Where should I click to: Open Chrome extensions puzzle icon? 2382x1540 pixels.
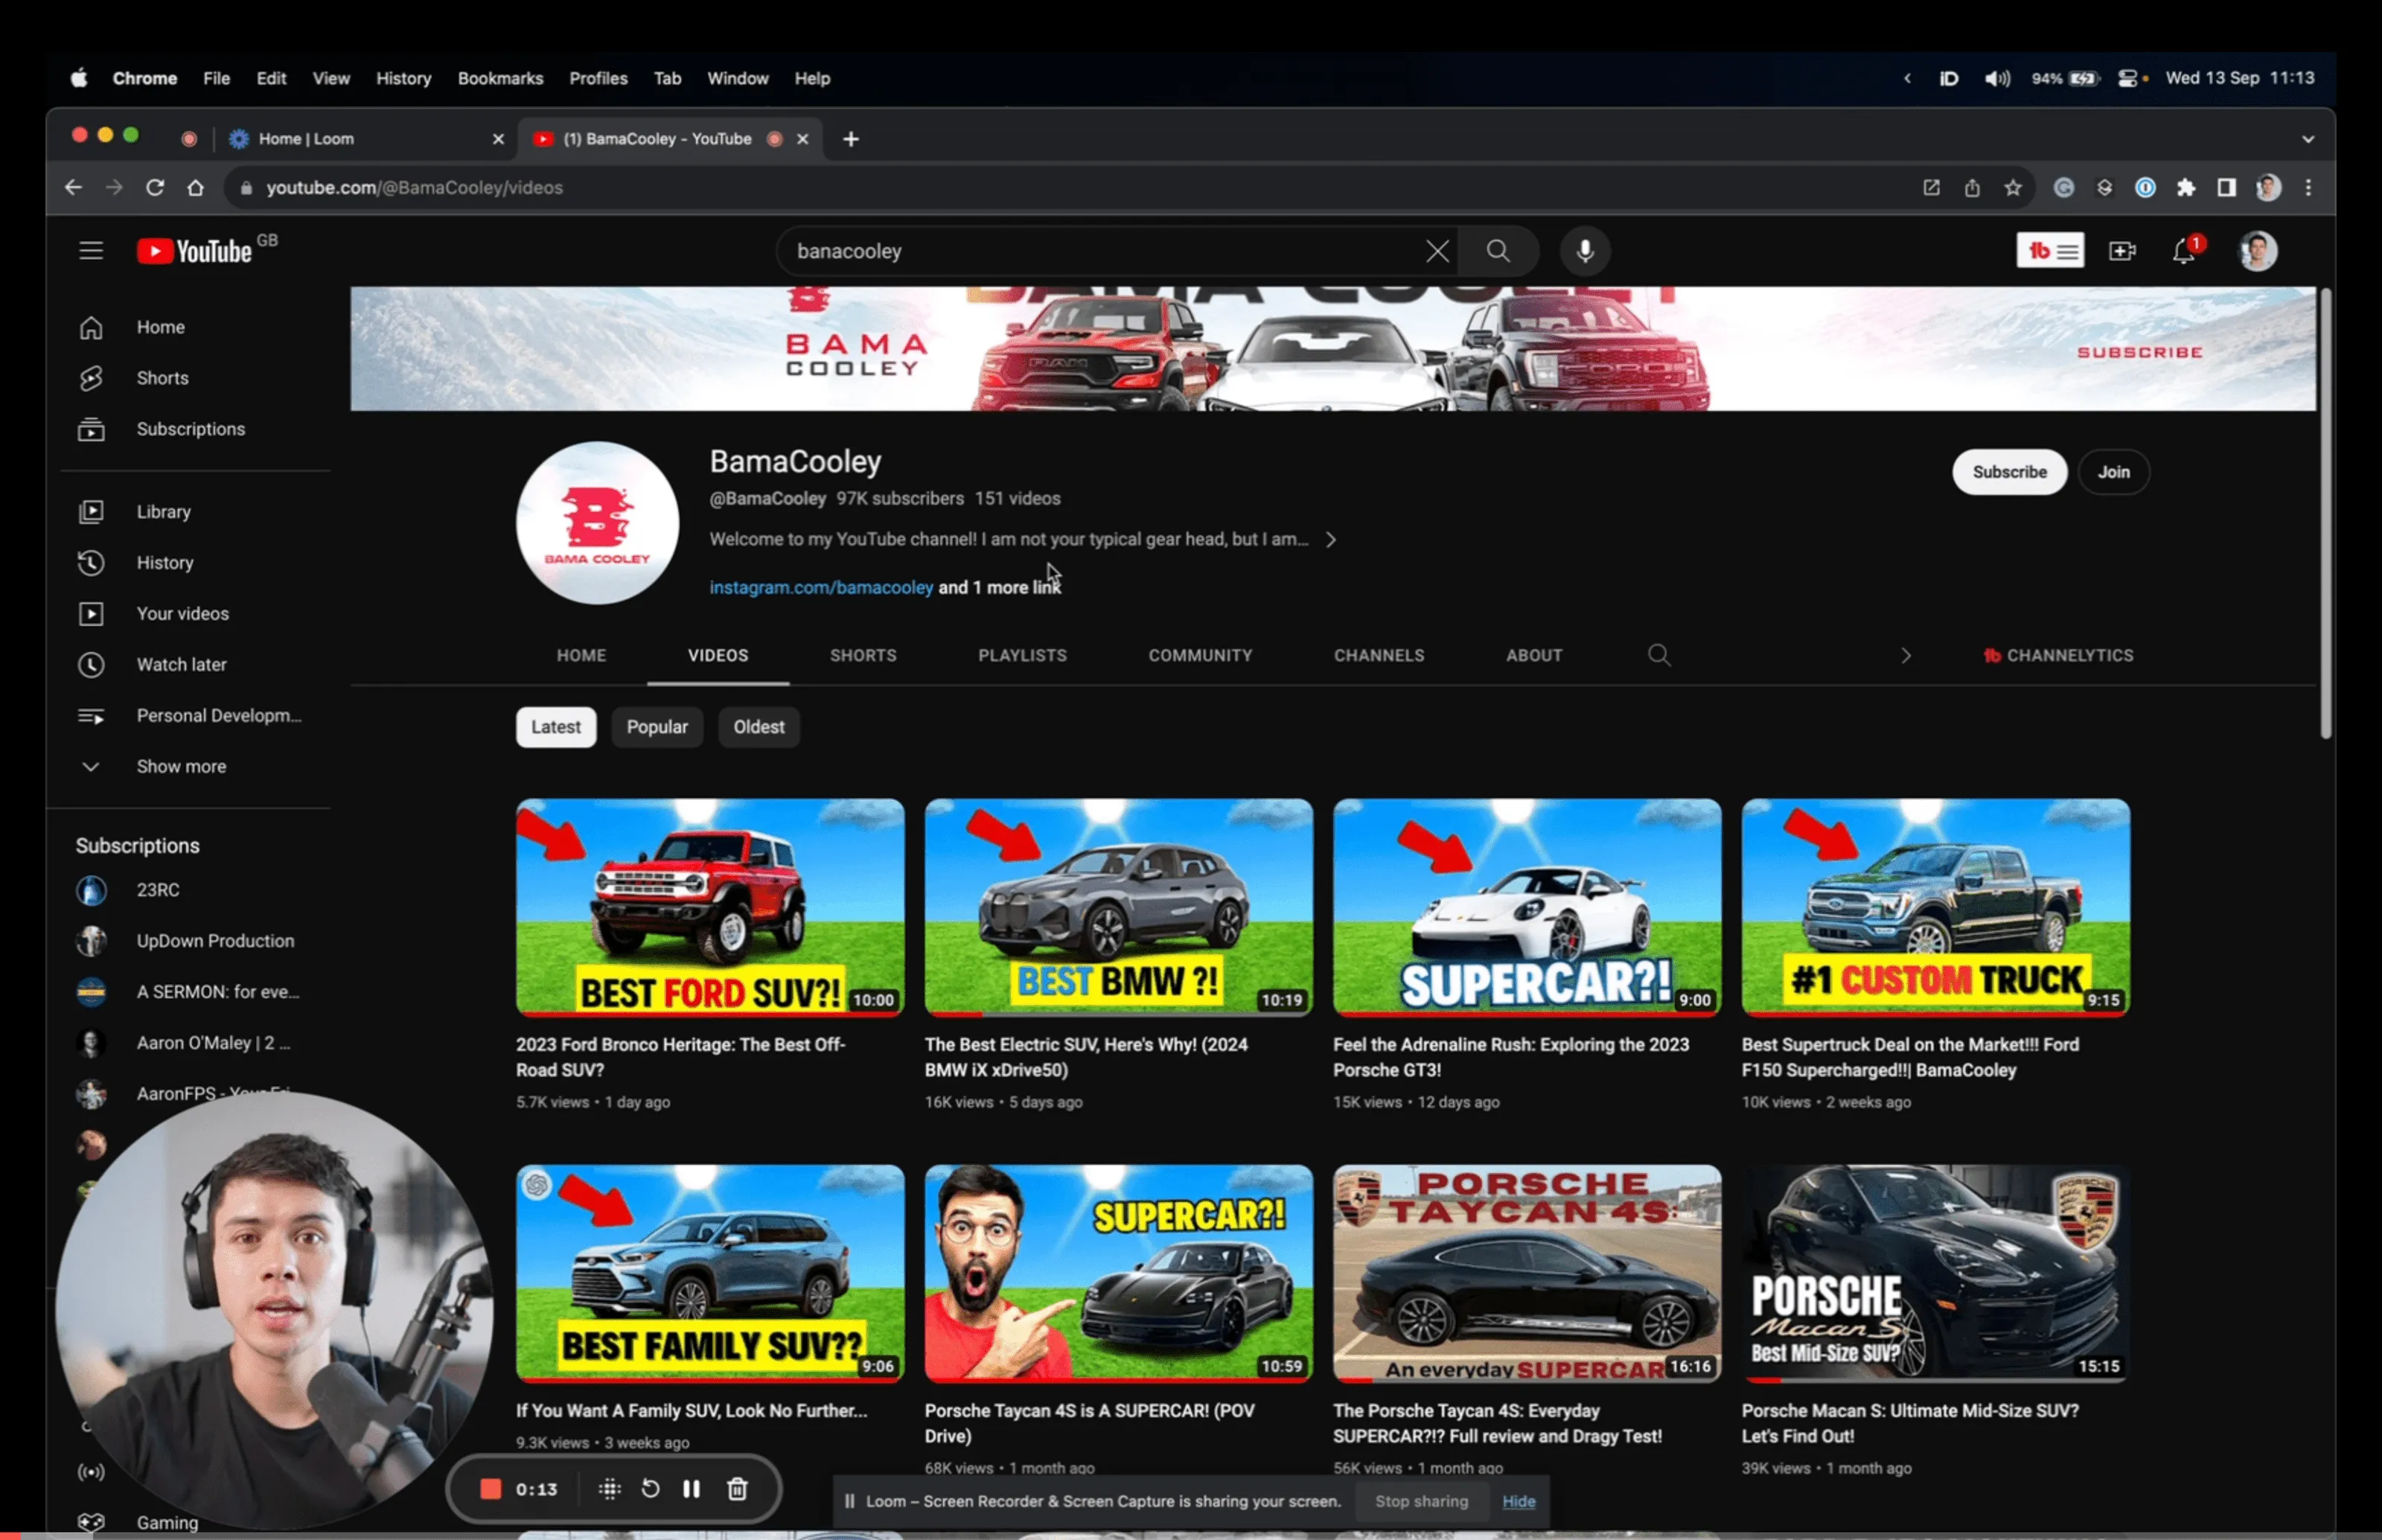point(2186,187)
